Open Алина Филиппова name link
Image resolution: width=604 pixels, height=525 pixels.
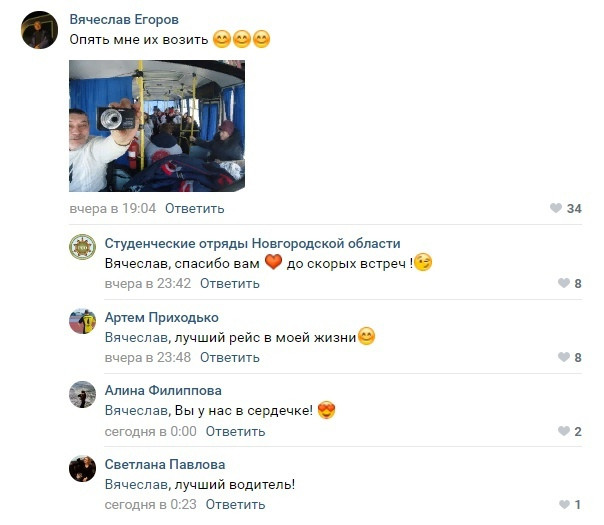163,391
